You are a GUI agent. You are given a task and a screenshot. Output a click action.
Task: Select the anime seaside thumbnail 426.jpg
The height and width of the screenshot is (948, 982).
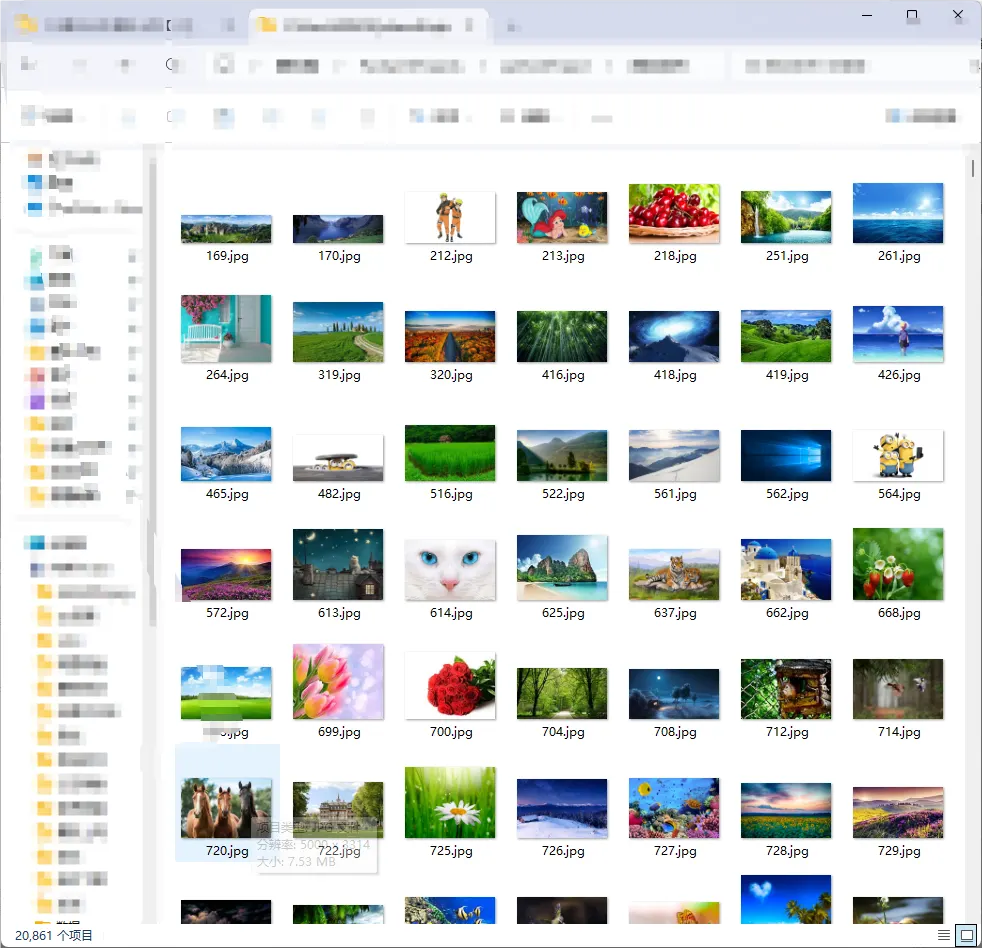tap(897, 334)
